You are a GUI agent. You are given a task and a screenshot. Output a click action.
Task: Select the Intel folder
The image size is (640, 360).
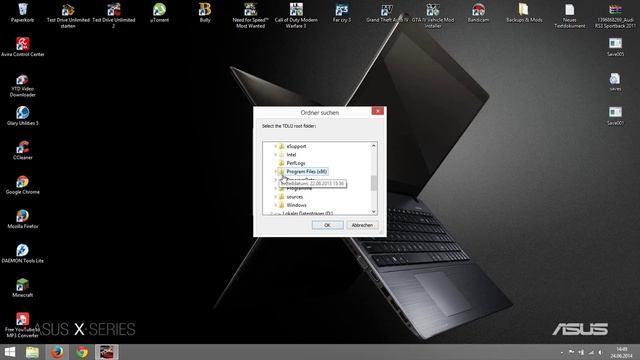coord(291,155)
